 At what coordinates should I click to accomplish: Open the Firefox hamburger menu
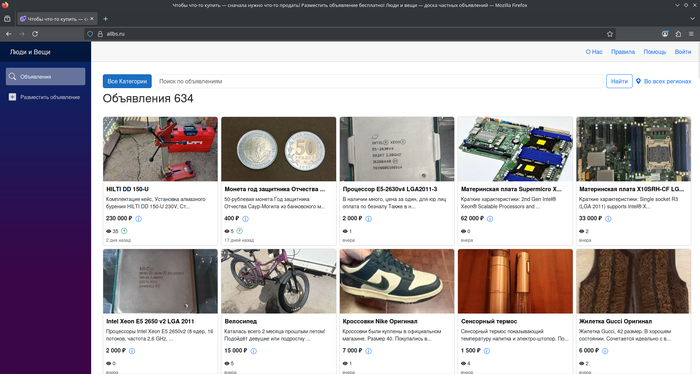(691, 34)
